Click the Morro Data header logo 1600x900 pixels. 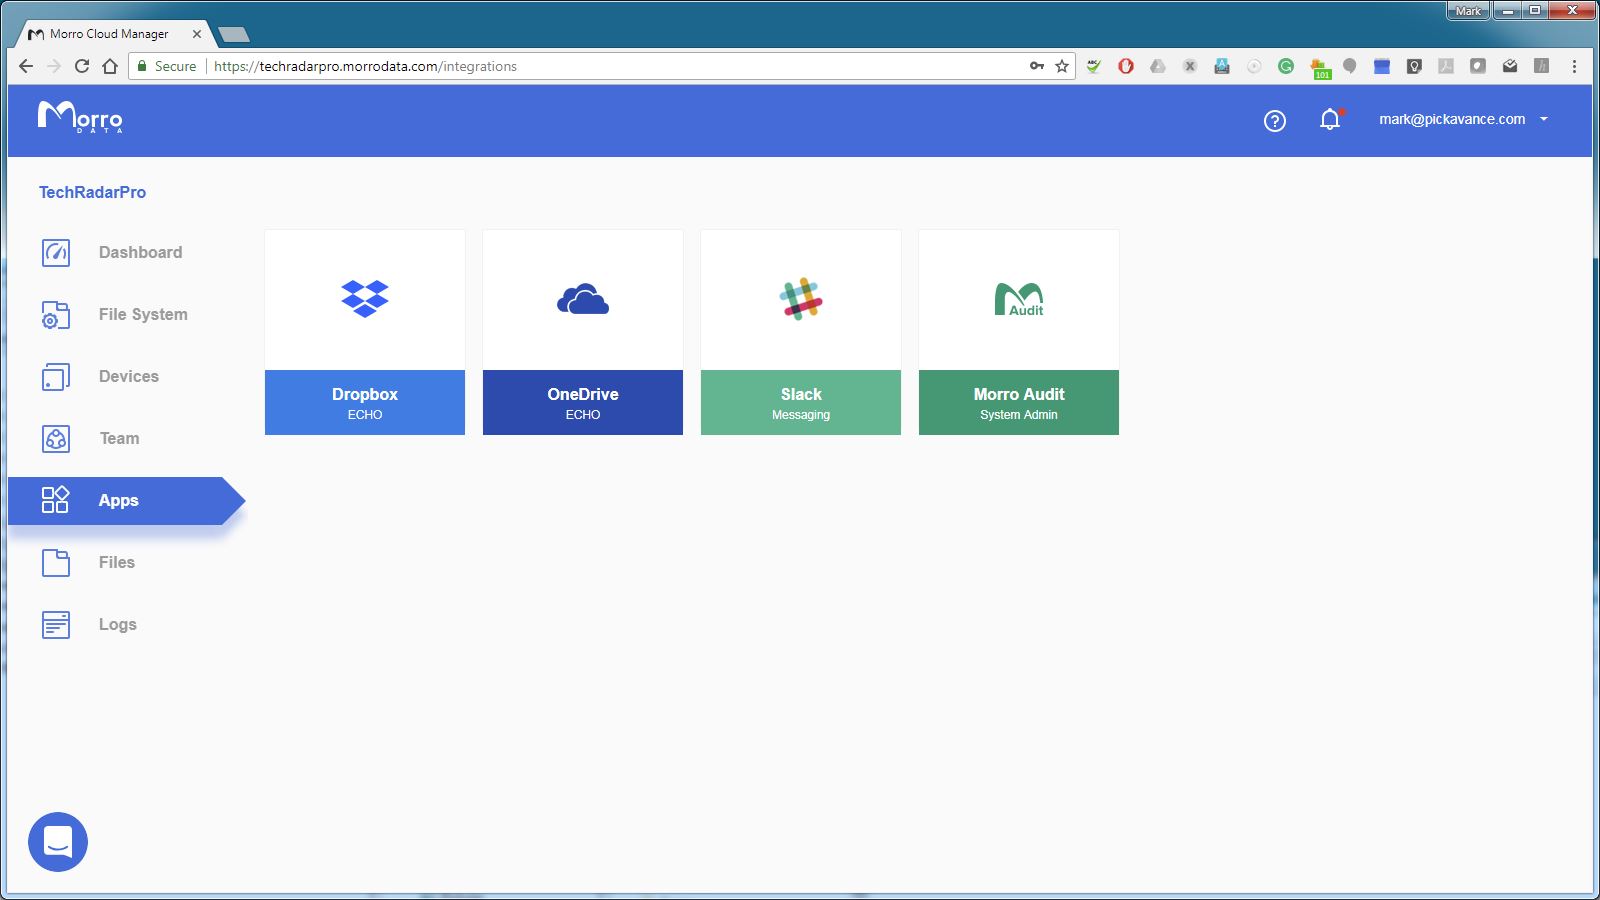coord(80,117)
